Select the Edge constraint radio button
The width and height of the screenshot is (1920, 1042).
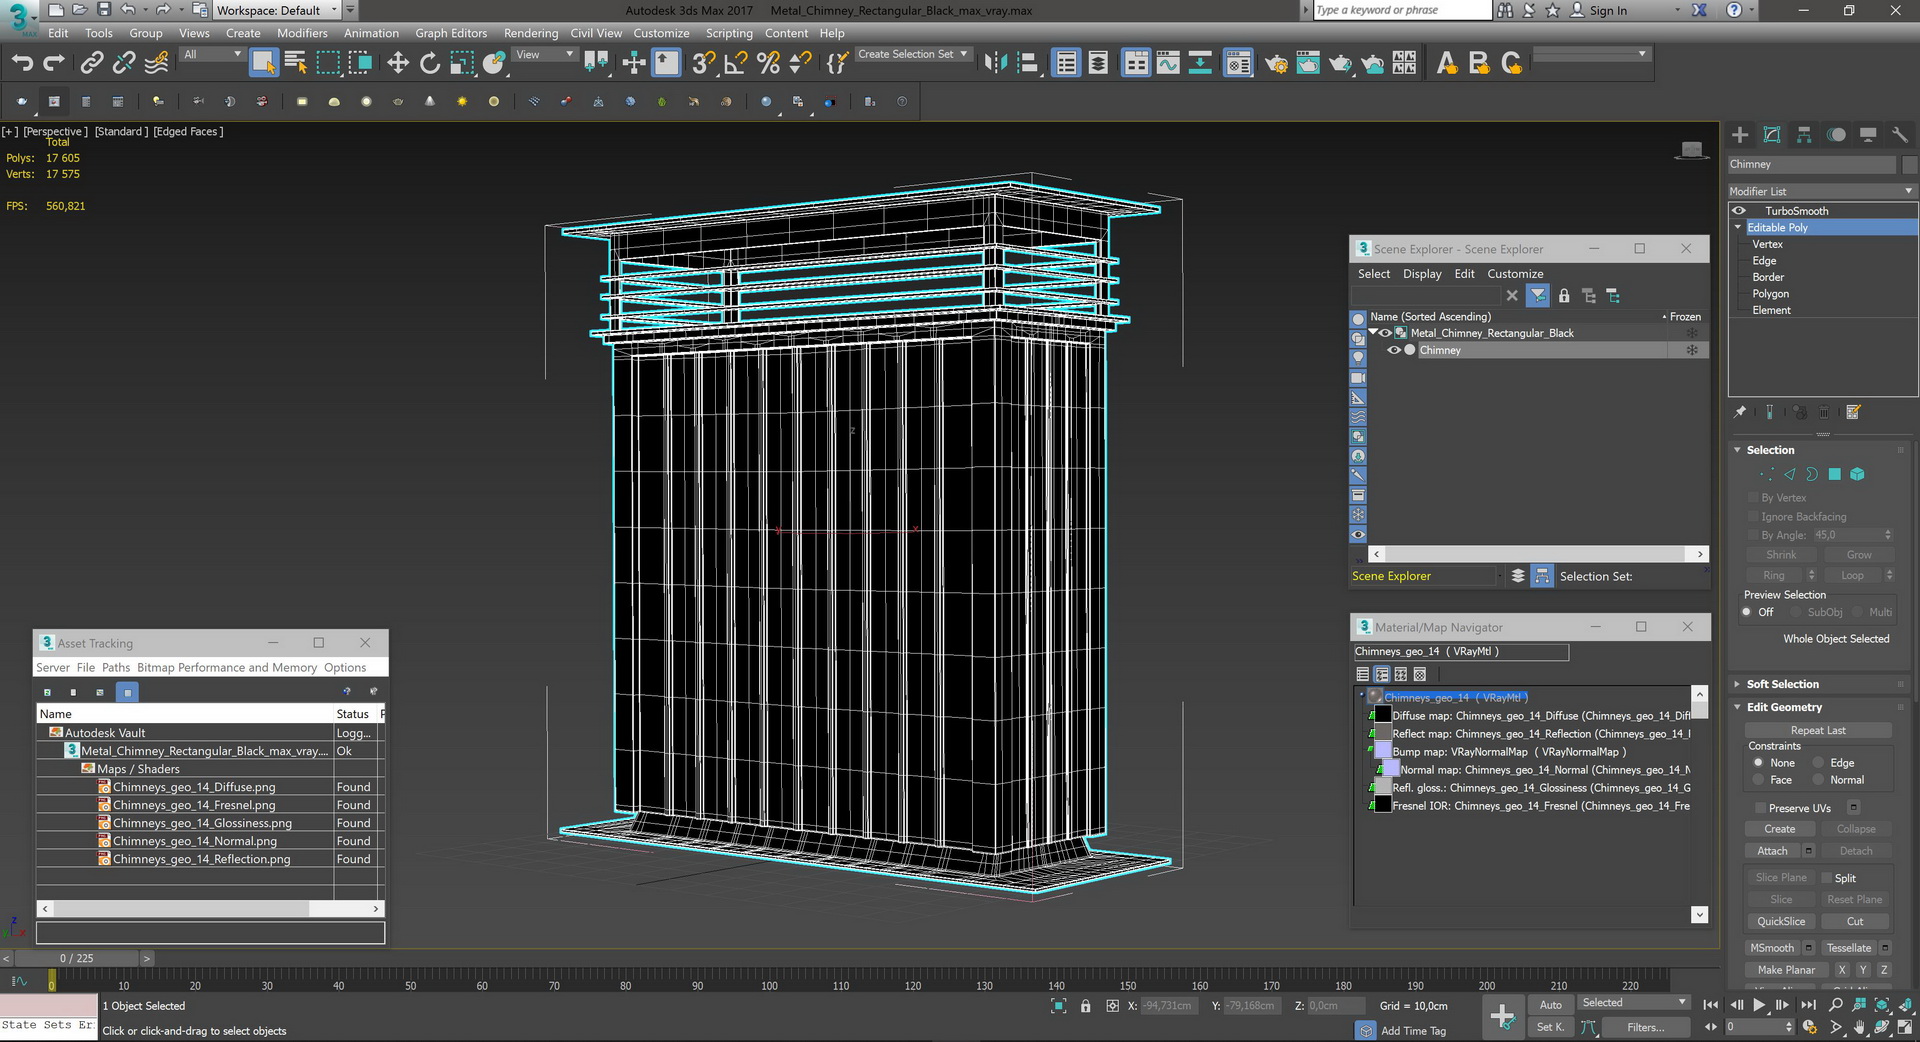pos(1819,763)
